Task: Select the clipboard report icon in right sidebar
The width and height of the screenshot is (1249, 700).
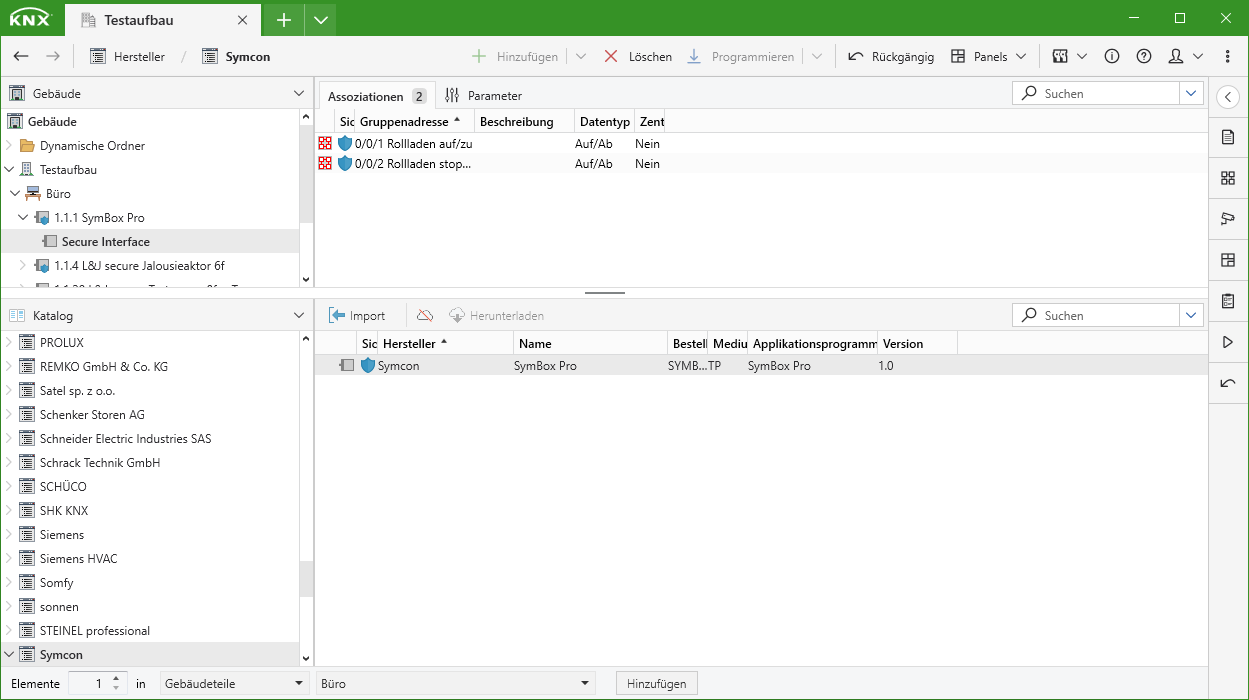Action: coord(1228,300)
